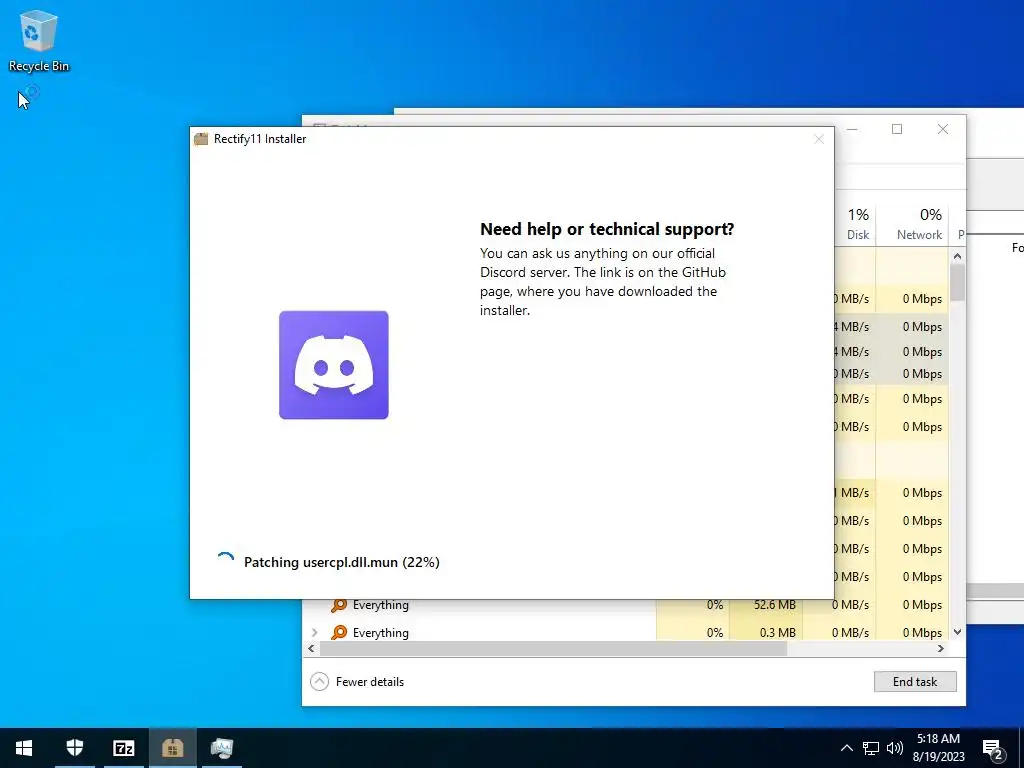Open 7-Zip from the taskbar

click(123, 748)
